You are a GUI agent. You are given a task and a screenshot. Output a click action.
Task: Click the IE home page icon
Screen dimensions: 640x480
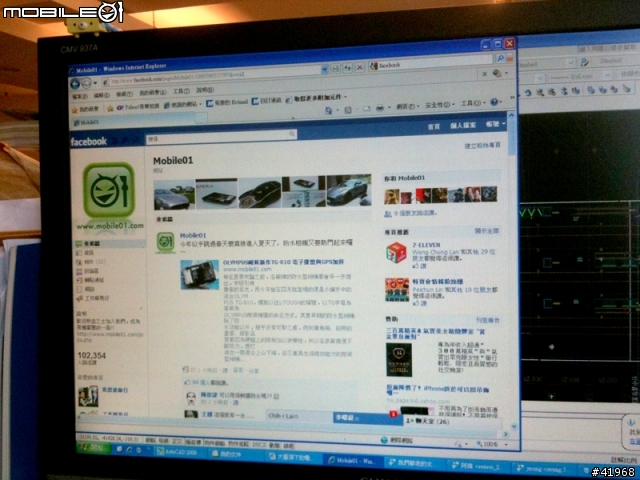(x=329, y=111)
